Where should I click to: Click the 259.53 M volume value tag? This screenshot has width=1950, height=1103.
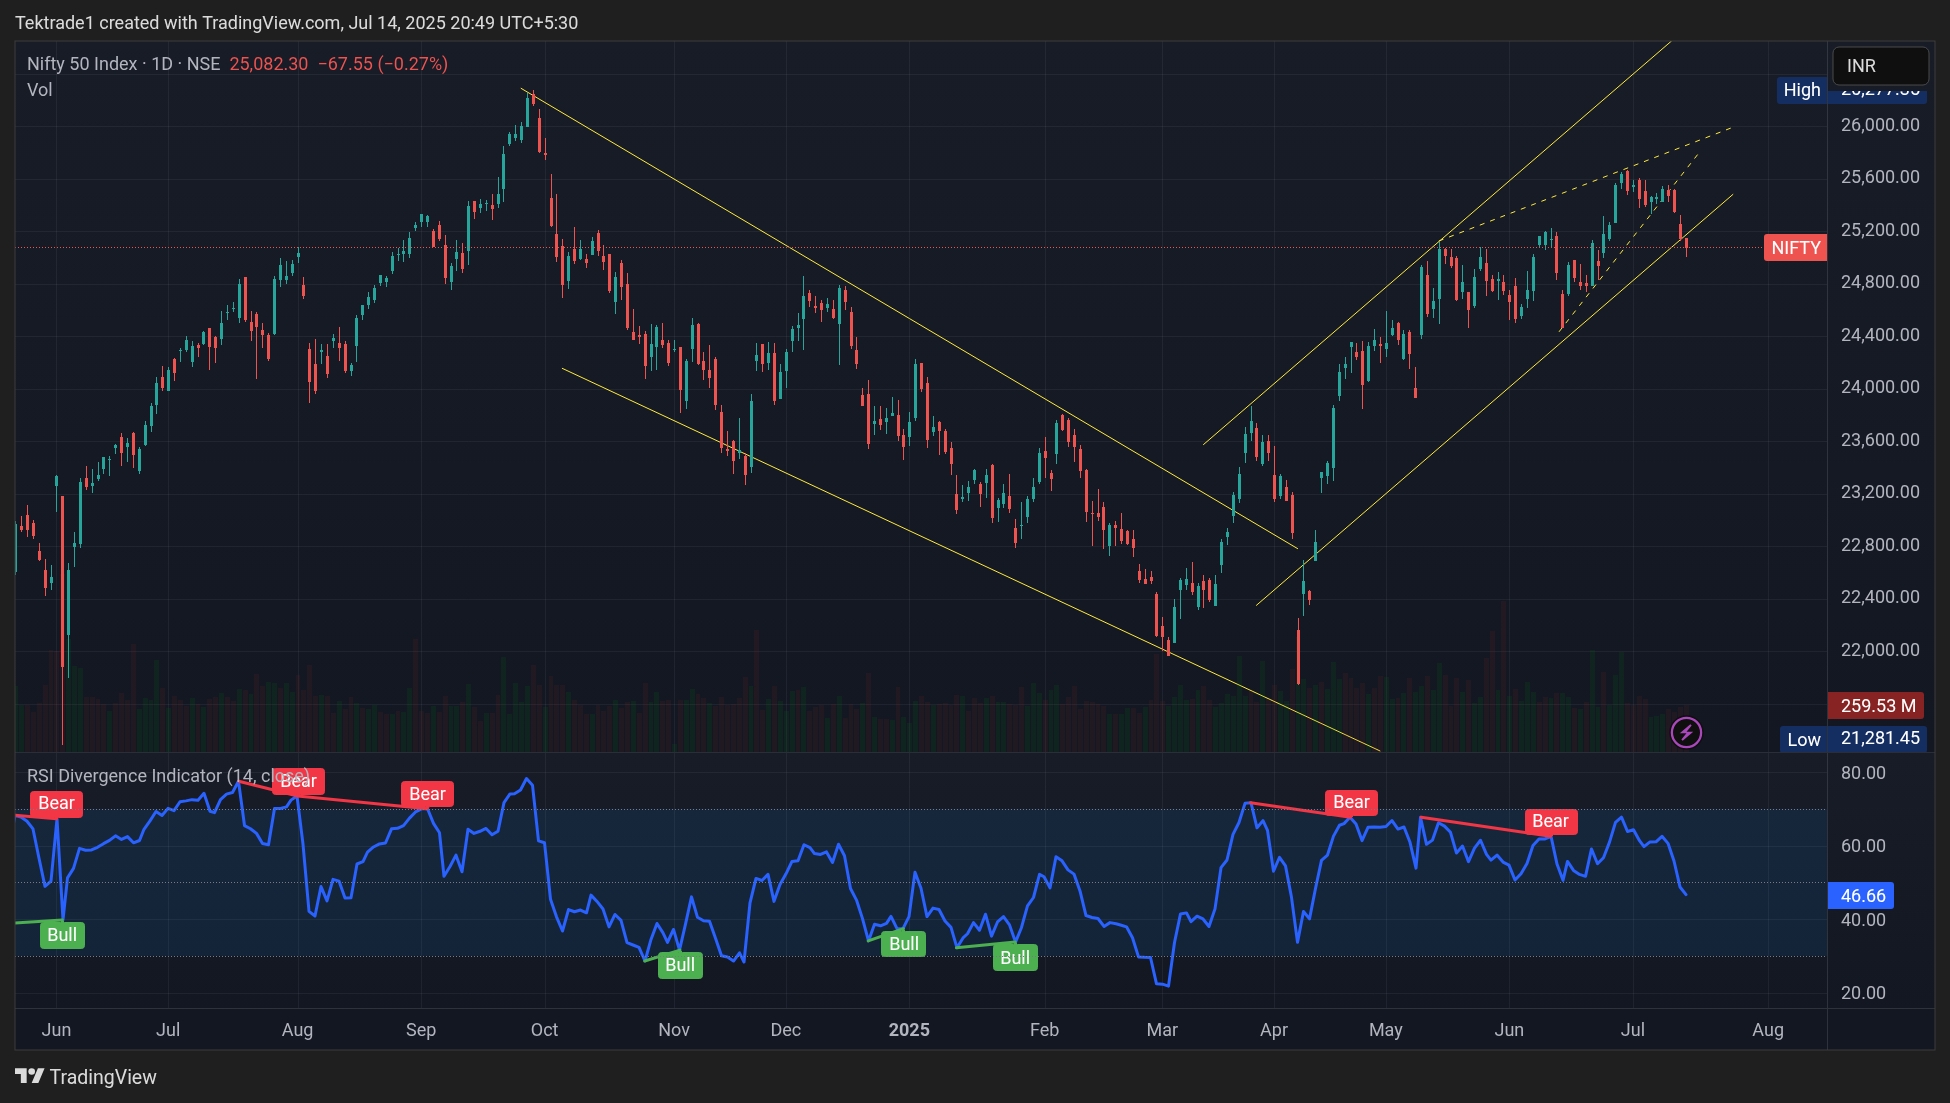coord(1877,706)
